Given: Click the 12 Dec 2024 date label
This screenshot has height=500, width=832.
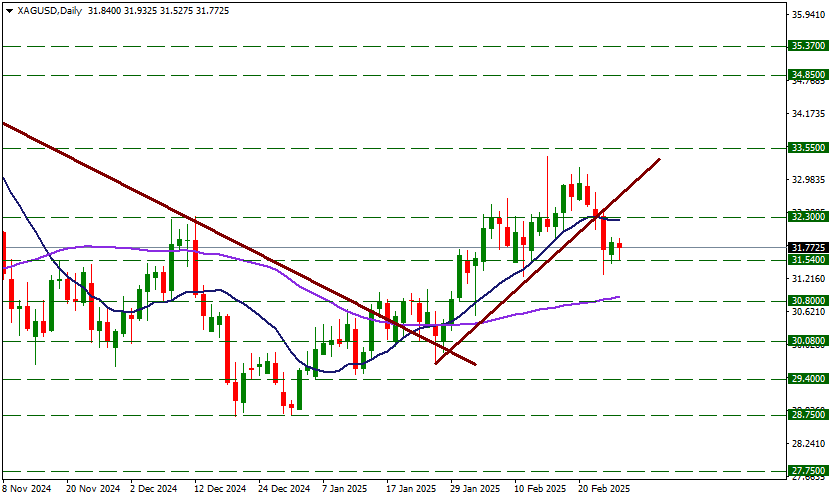Looking at the screenshot, I should pyautogui.click(x=220, y=488).
